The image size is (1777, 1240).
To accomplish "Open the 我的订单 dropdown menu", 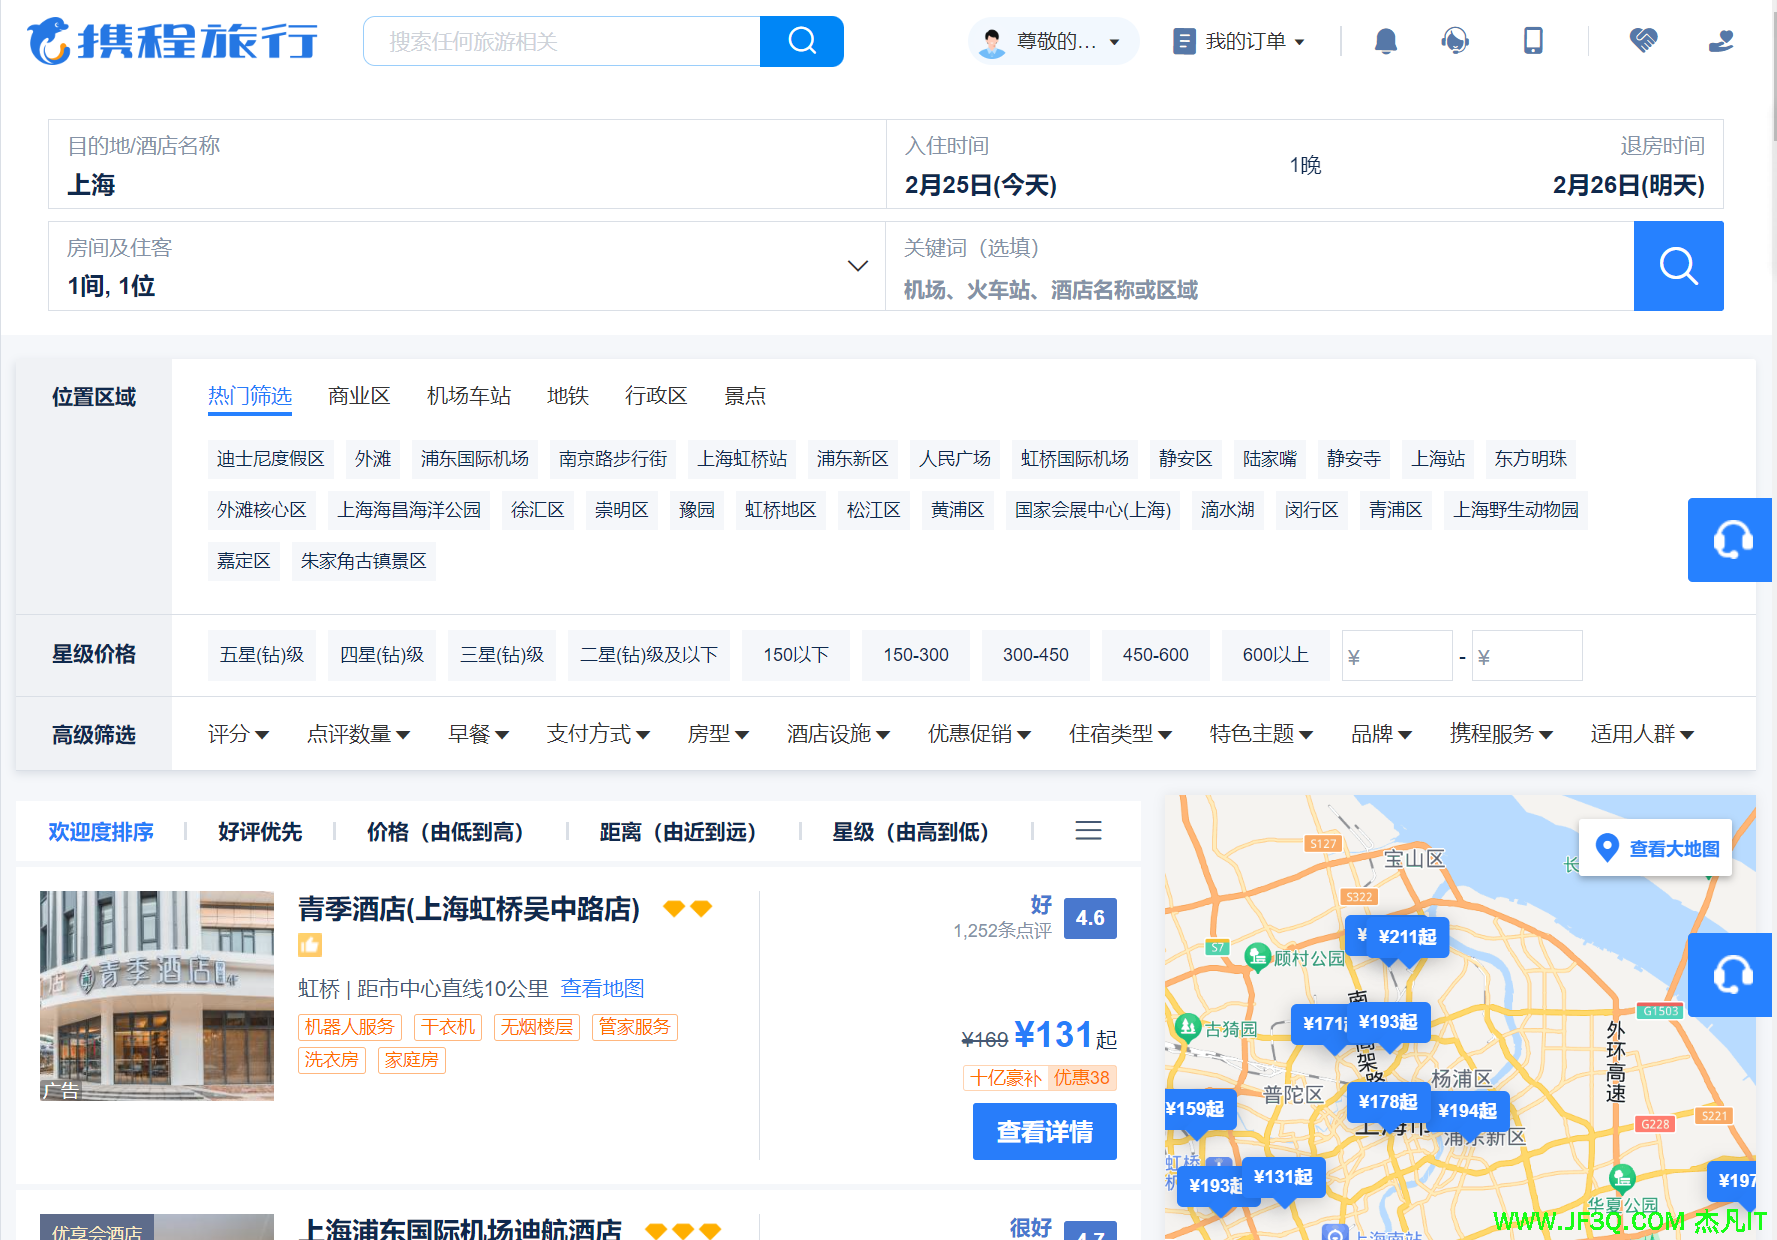I will pyautogui.click(x=1240, y=41).
